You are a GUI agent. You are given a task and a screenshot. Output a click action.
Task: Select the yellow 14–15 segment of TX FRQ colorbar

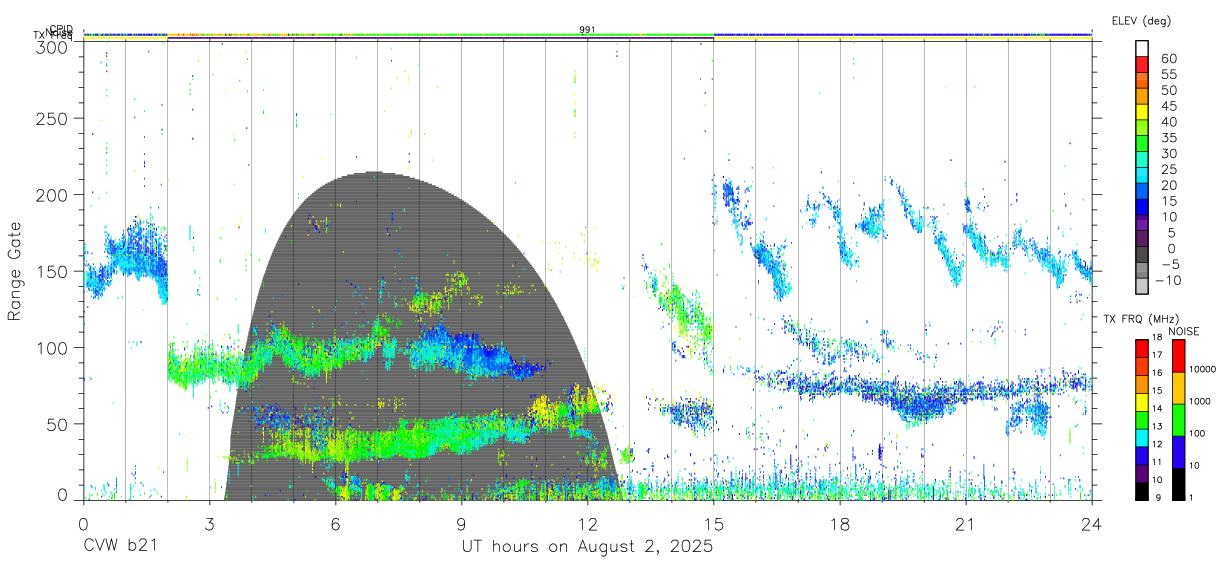click(x=1142, y=402)
